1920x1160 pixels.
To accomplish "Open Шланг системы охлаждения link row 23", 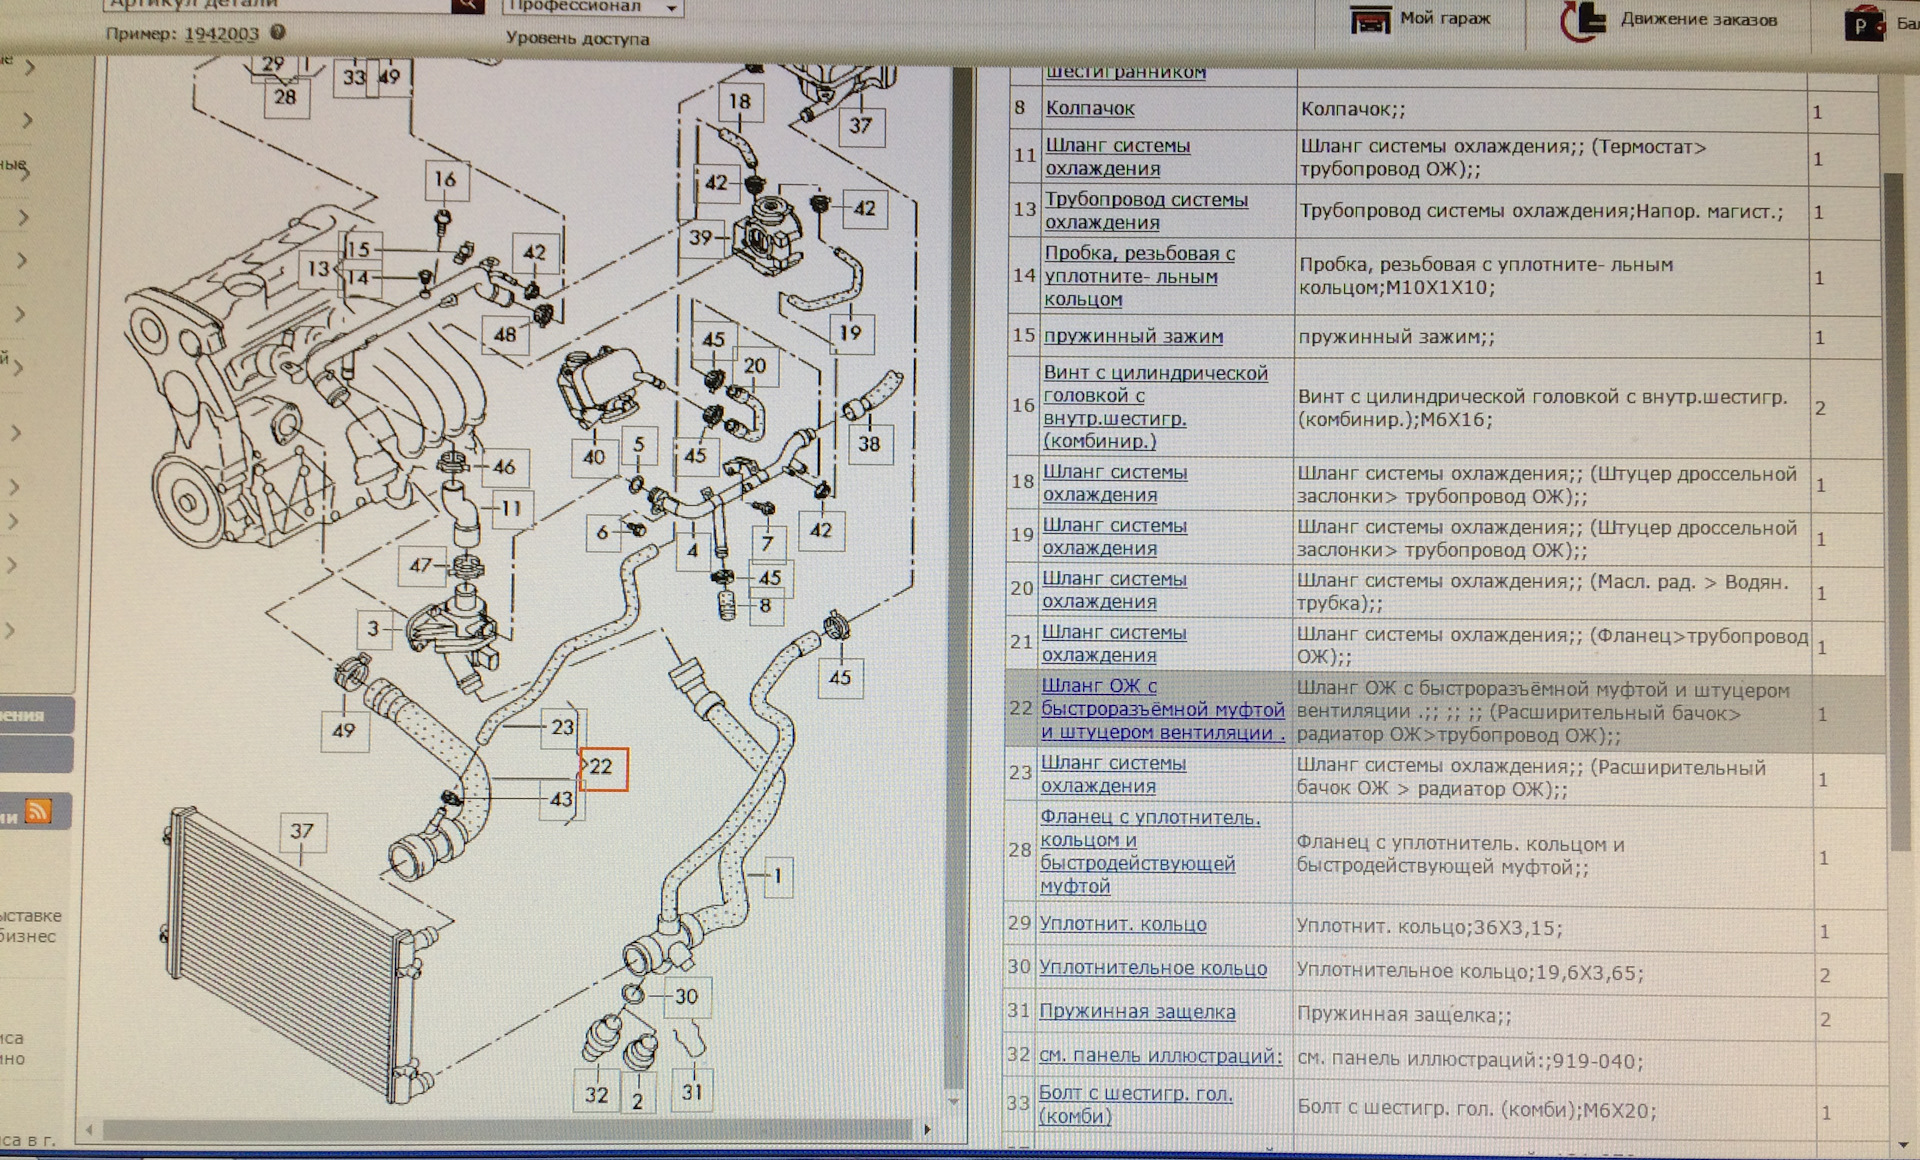I will pos(1113,775).
